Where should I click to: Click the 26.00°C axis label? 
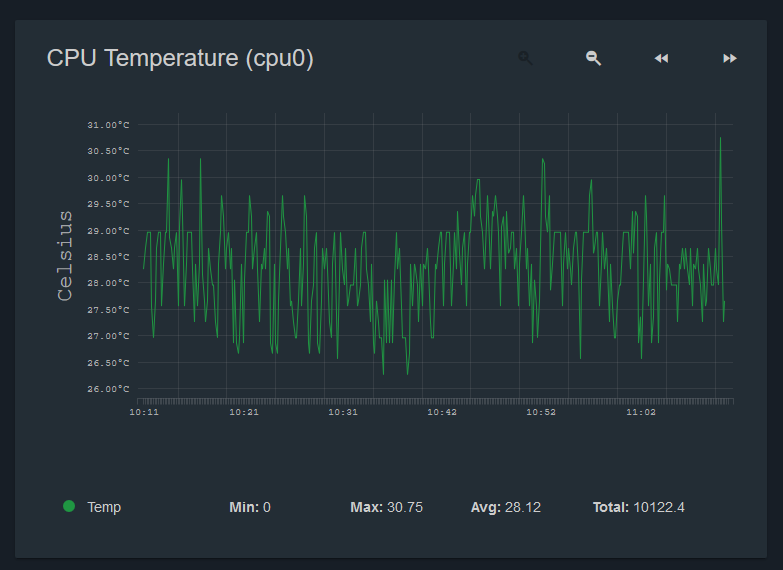click(108, 389)
